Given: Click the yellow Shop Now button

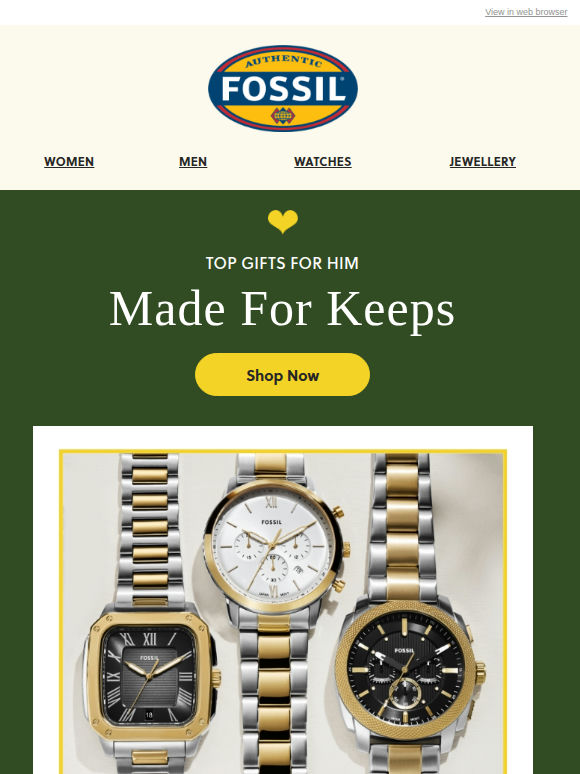Looking at the screenshot, I should (282, 375).
